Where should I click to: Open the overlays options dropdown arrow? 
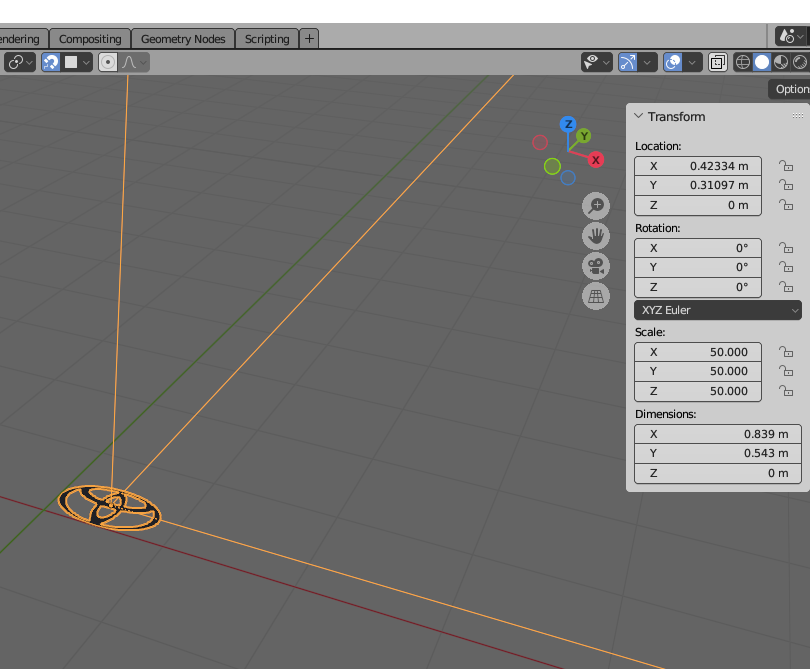692,63
